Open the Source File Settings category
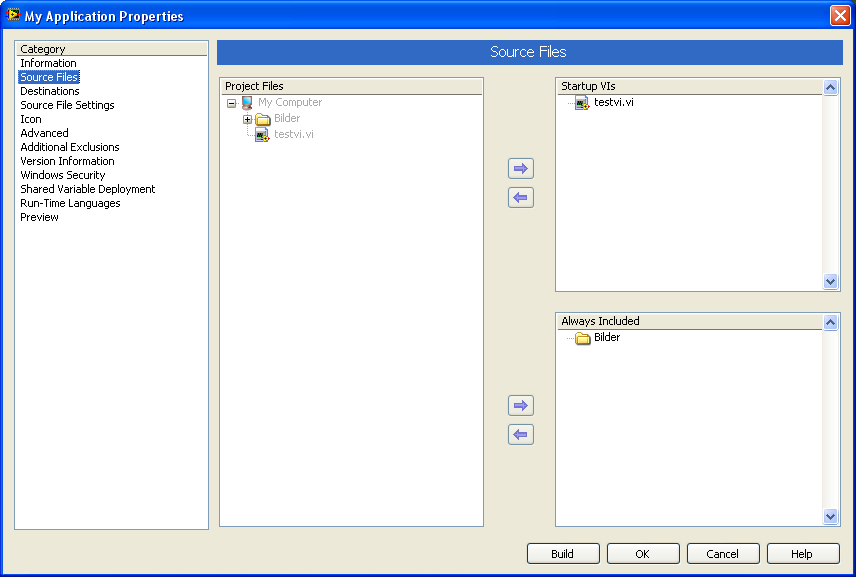856x577 pixels. click(x=67, y=105)
